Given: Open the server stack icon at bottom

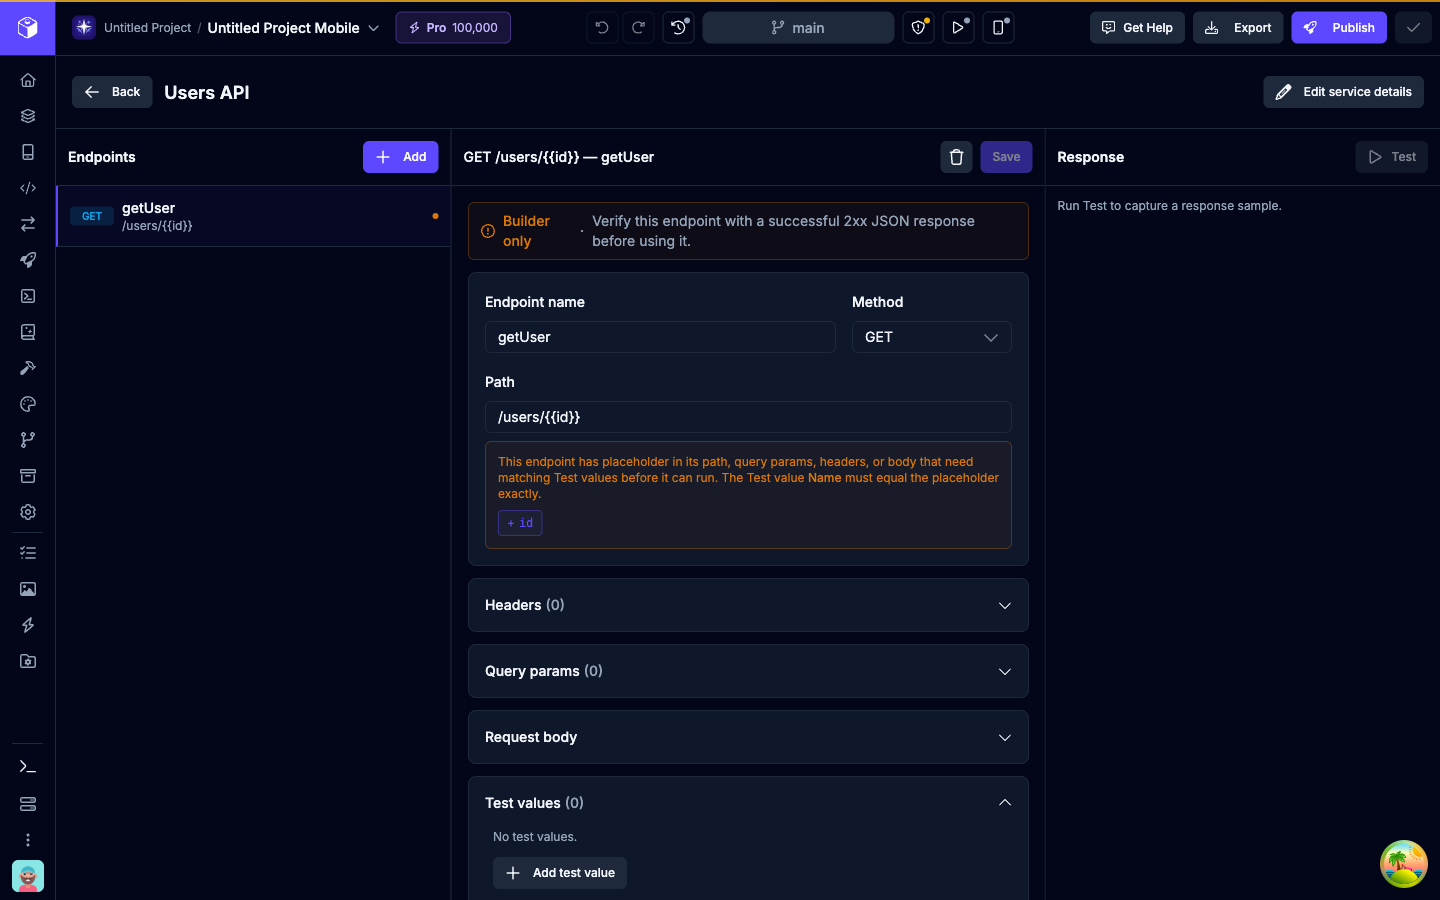Looking at the screenshot, I should click(28, 804).
